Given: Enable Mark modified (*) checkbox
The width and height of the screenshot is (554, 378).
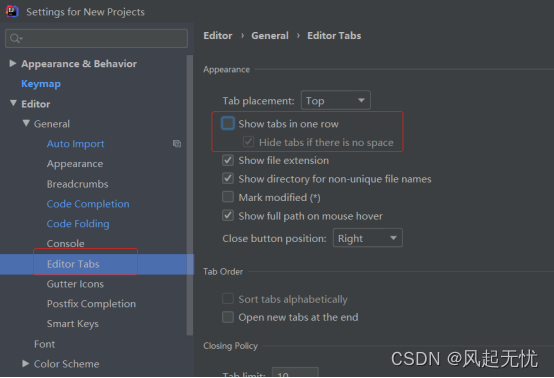Looking at the screenshot, I should click(228, 197).
